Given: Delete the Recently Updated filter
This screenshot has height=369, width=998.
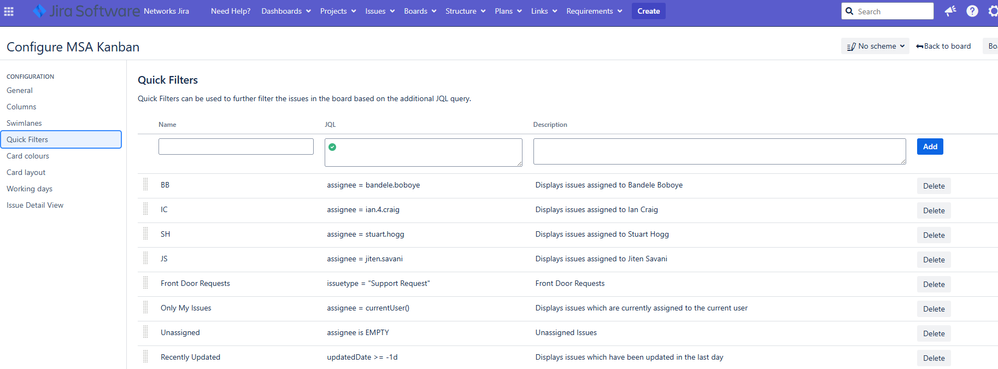Looking at the screenshot, I should [x=934, y=358].
